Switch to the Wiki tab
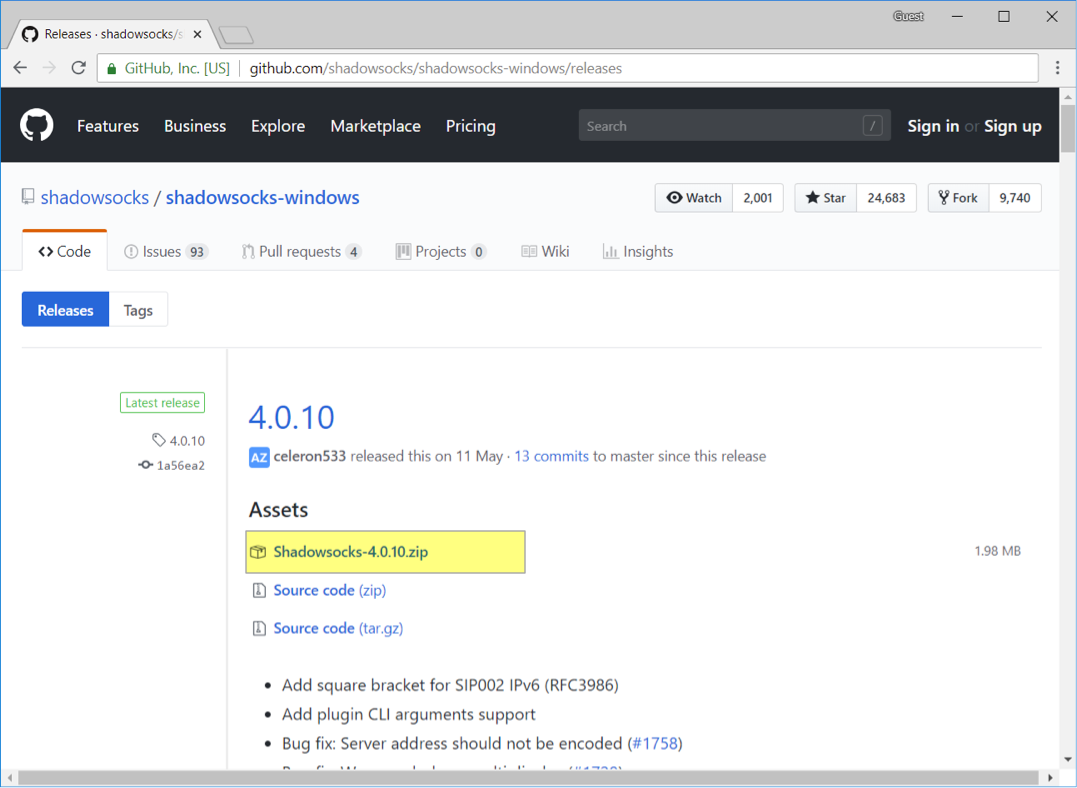The height and width of the screenshot is (788, 1077). (x=545, y=251)
